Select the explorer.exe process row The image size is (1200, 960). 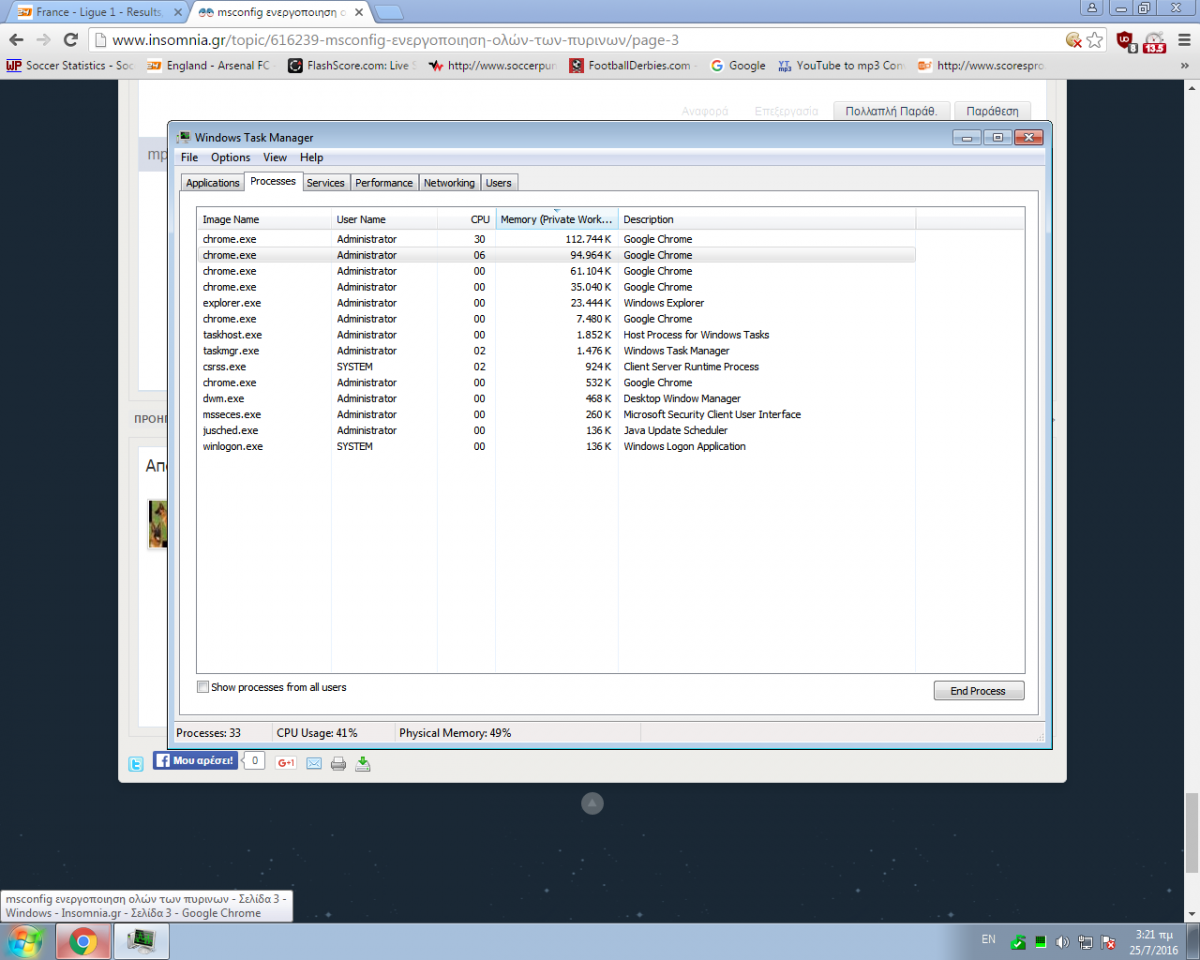(232, 303)
